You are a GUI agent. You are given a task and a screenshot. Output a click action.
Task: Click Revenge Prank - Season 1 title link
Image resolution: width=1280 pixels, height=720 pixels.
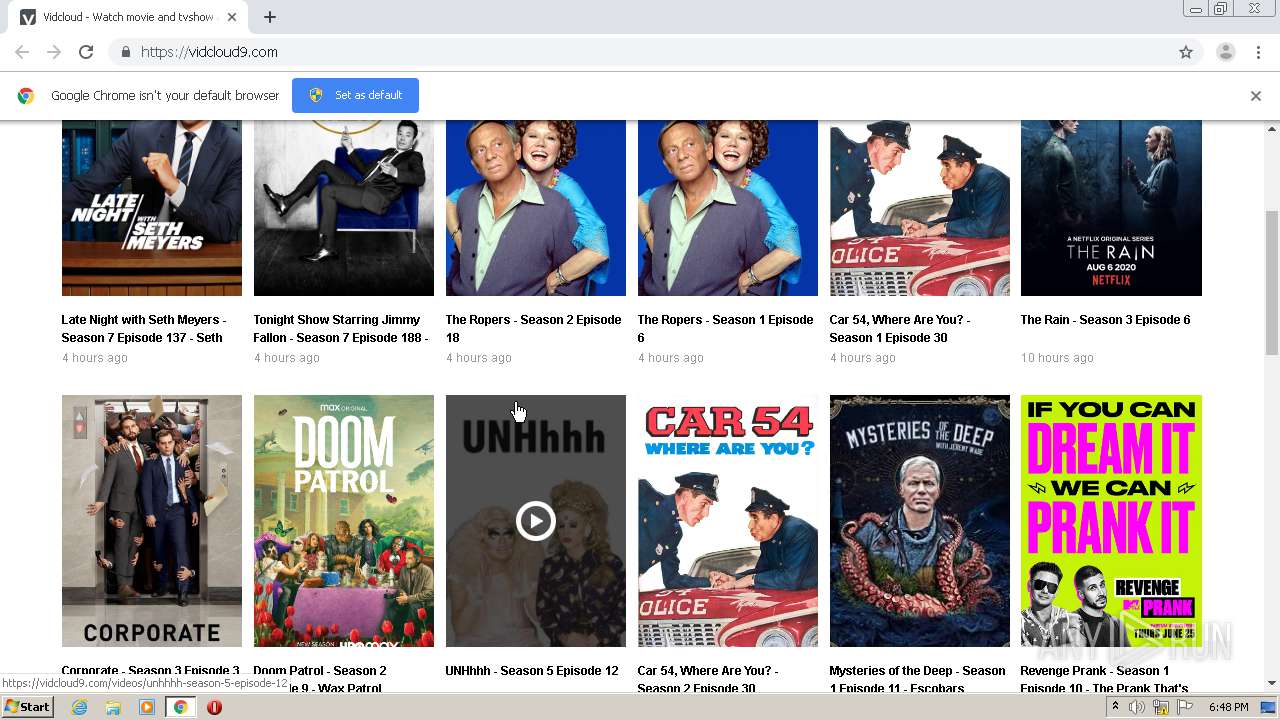(x=1104, y=679)
